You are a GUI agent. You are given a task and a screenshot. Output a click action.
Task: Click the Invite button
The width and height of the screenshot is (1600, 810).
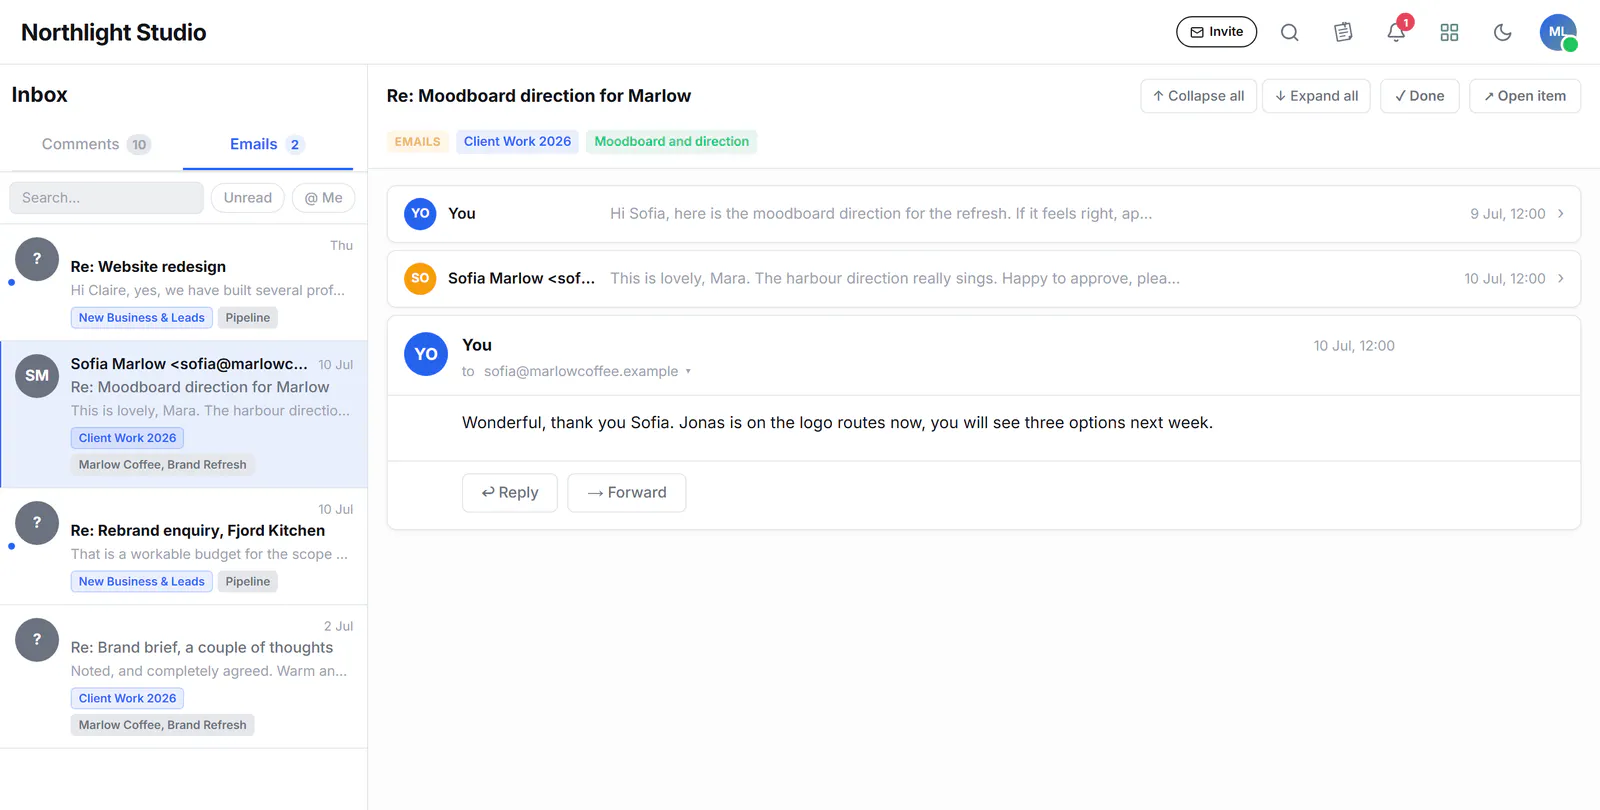pyautogui.click(x=1216, y=32)
